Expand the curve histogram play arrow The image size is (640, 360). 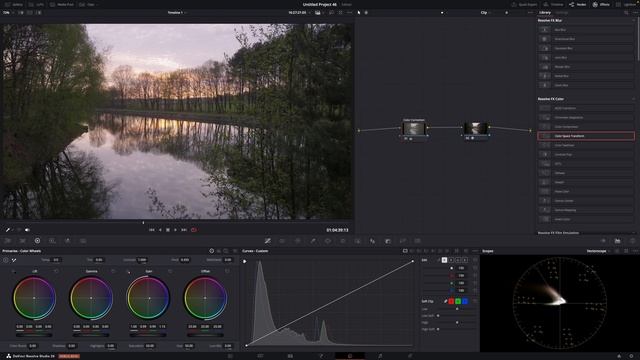coord(244,261)
